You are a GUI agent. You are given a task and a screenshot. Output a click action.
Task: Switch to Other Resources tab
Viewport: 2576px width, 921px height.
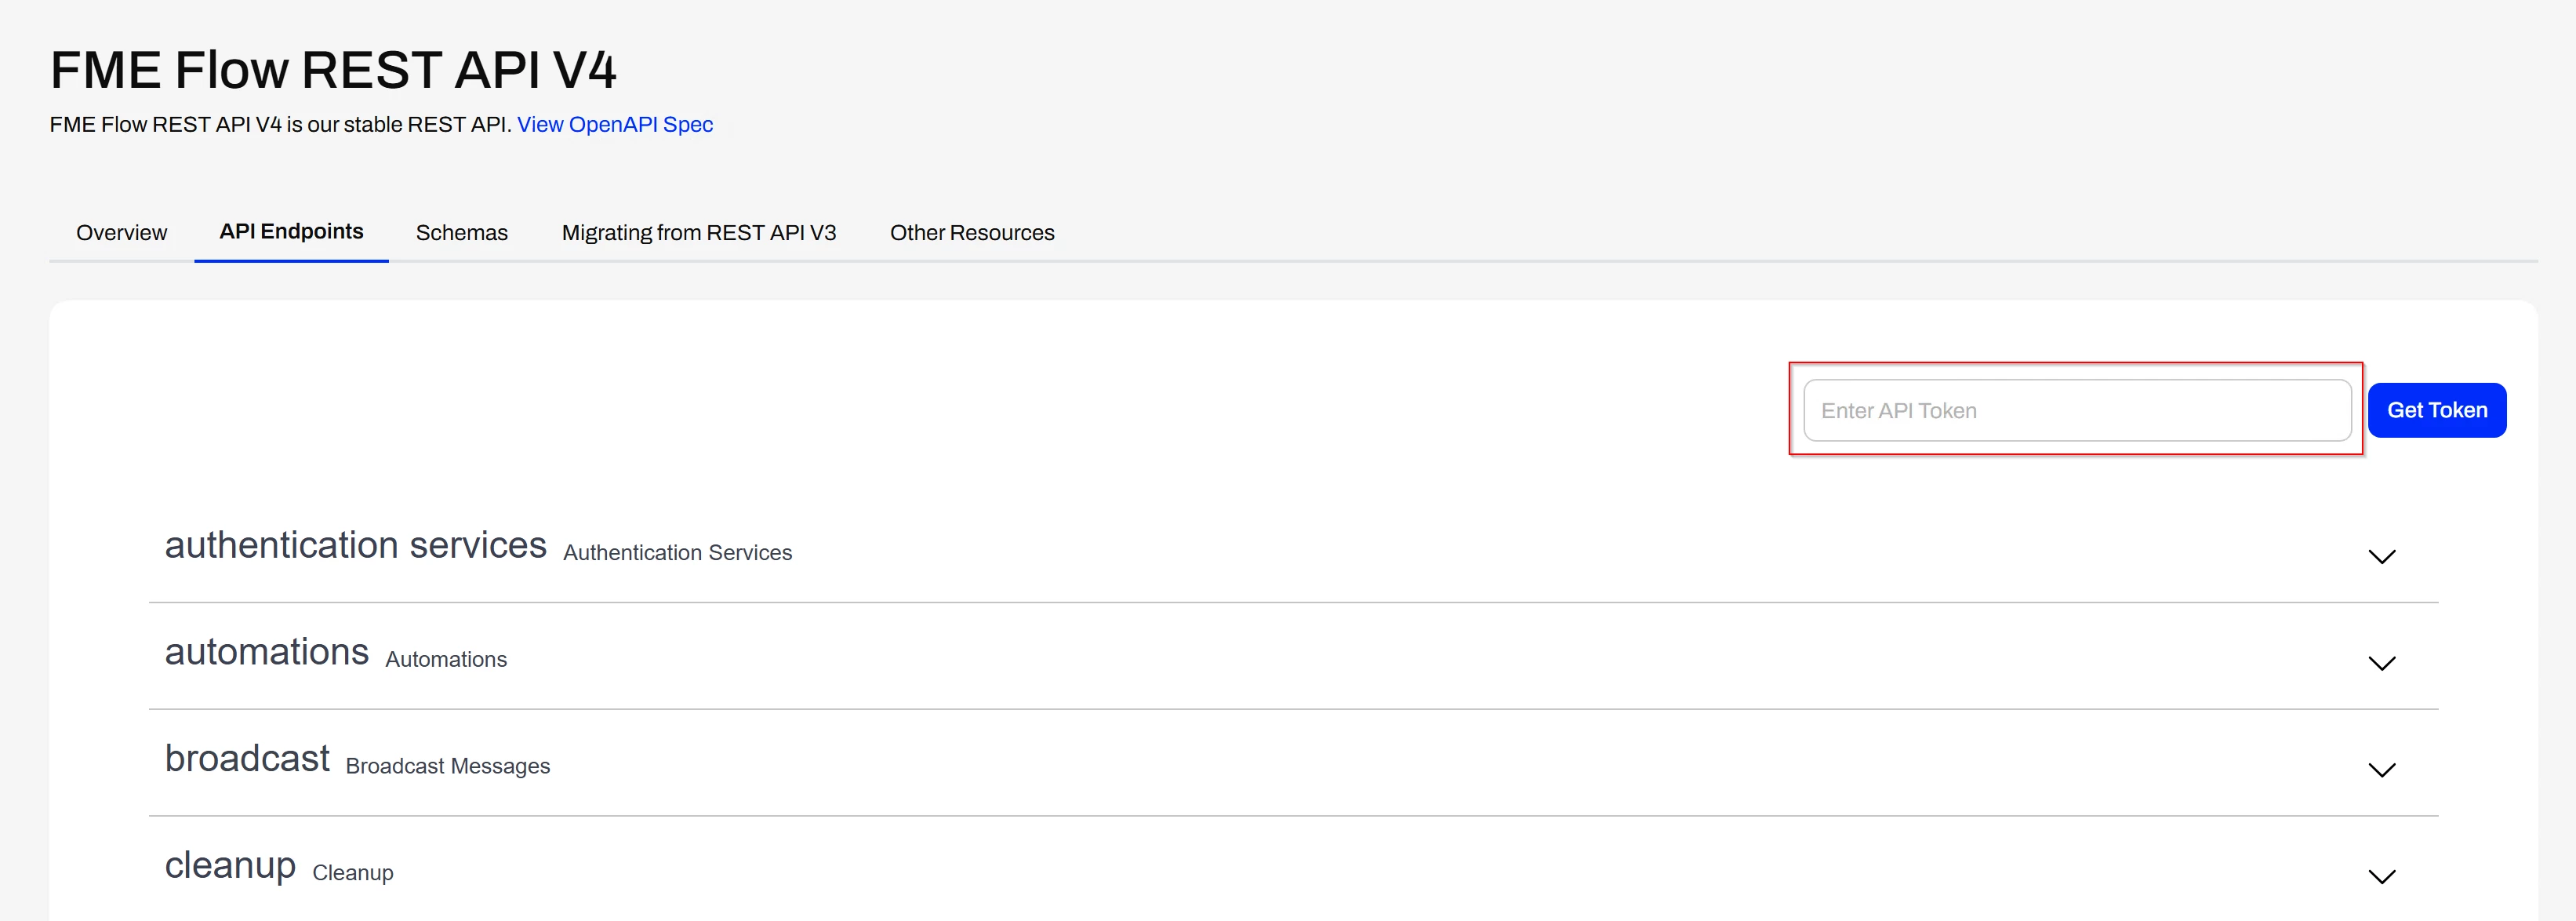tap(971, 233)
